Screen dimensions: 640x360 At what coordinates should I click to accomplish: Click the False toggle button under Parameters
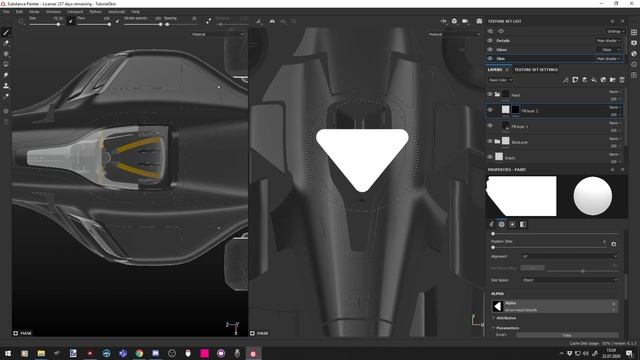pyautogui.click(x=567, y=335)
